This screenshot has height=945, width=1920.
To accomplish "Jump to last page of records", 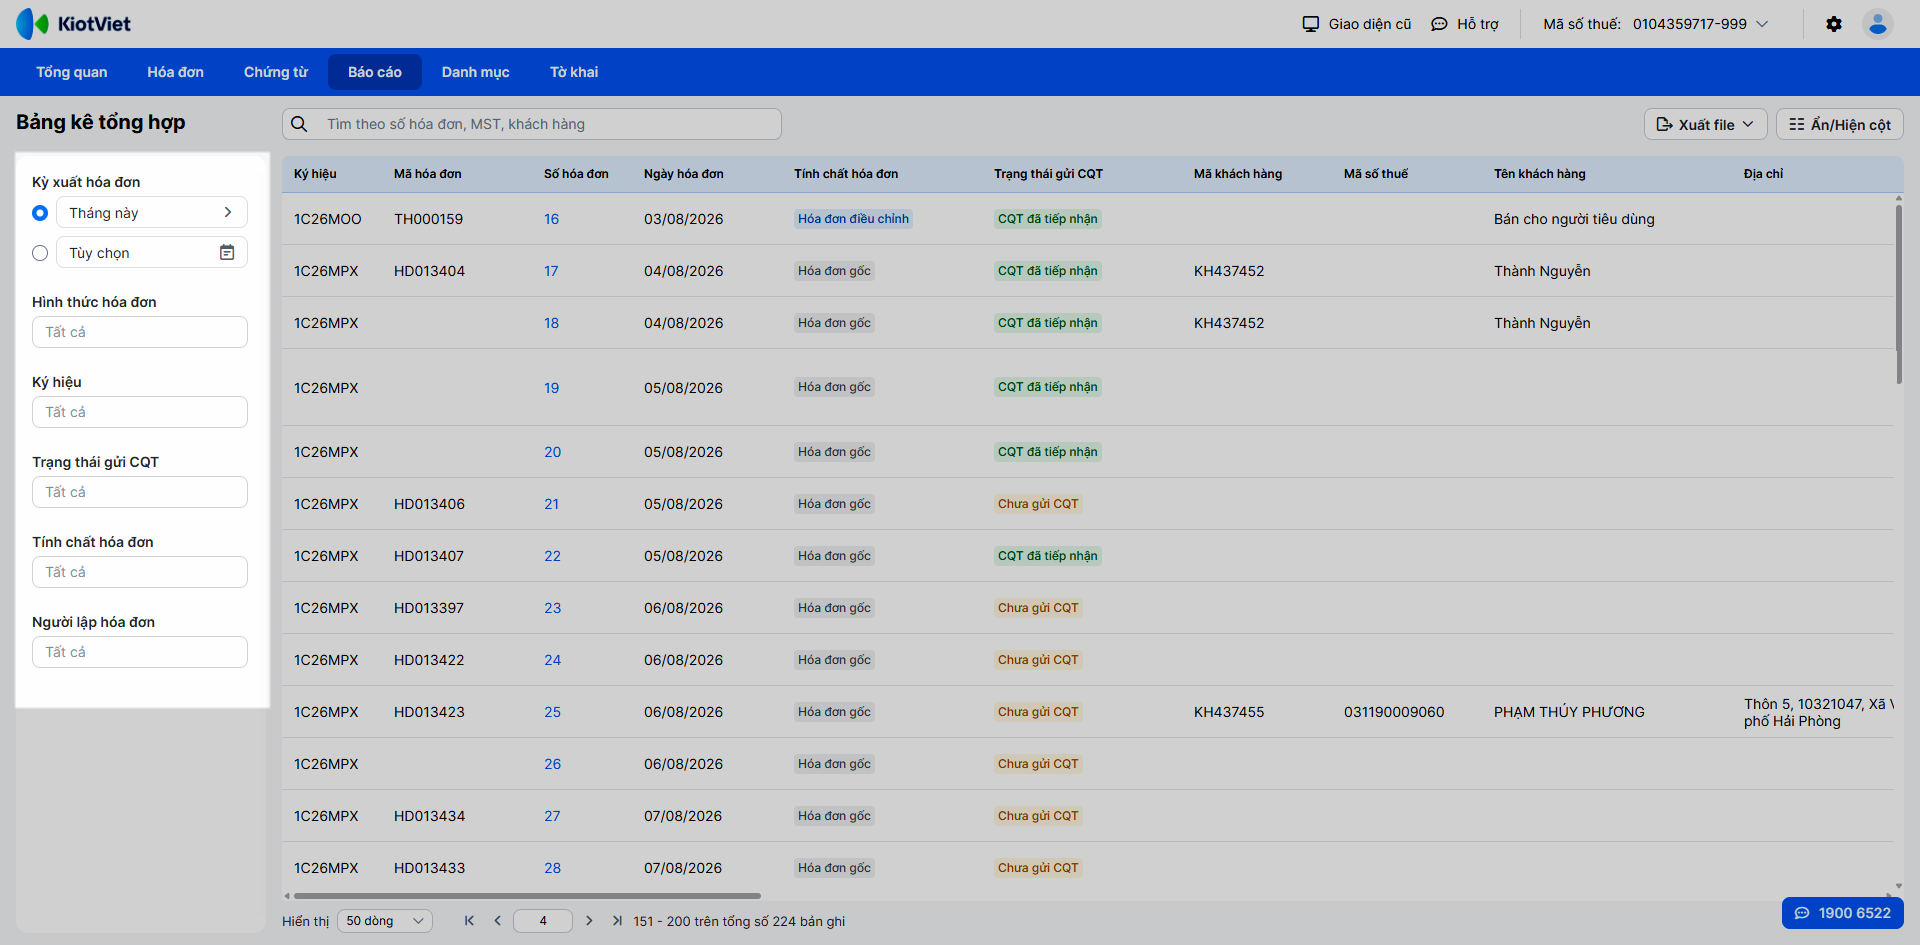I will click(617, 921).
